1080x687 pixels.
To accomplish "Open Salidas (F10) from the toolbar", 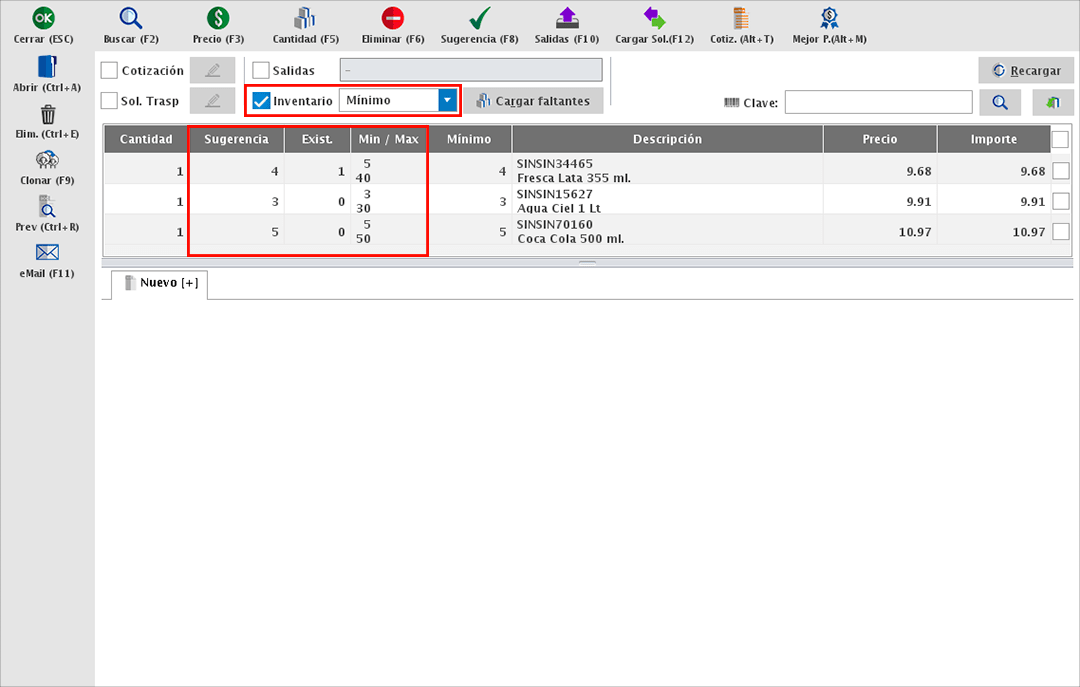I will [x=566, y=18].
